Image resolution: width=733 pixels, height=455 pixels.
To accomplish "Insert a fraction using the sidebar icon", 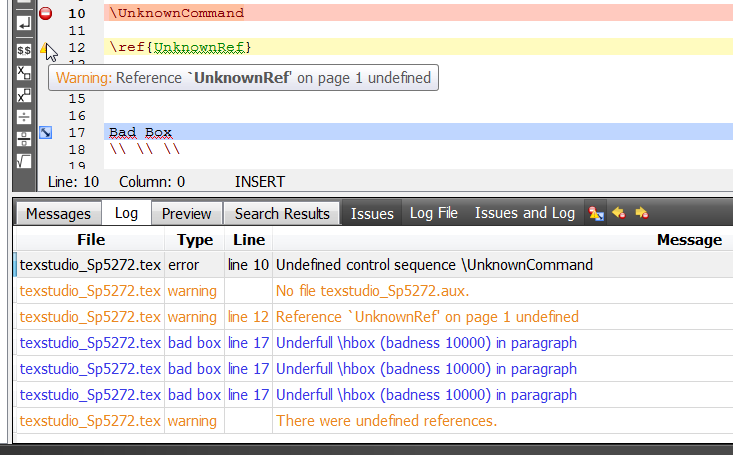I will (x=24, y=139).
